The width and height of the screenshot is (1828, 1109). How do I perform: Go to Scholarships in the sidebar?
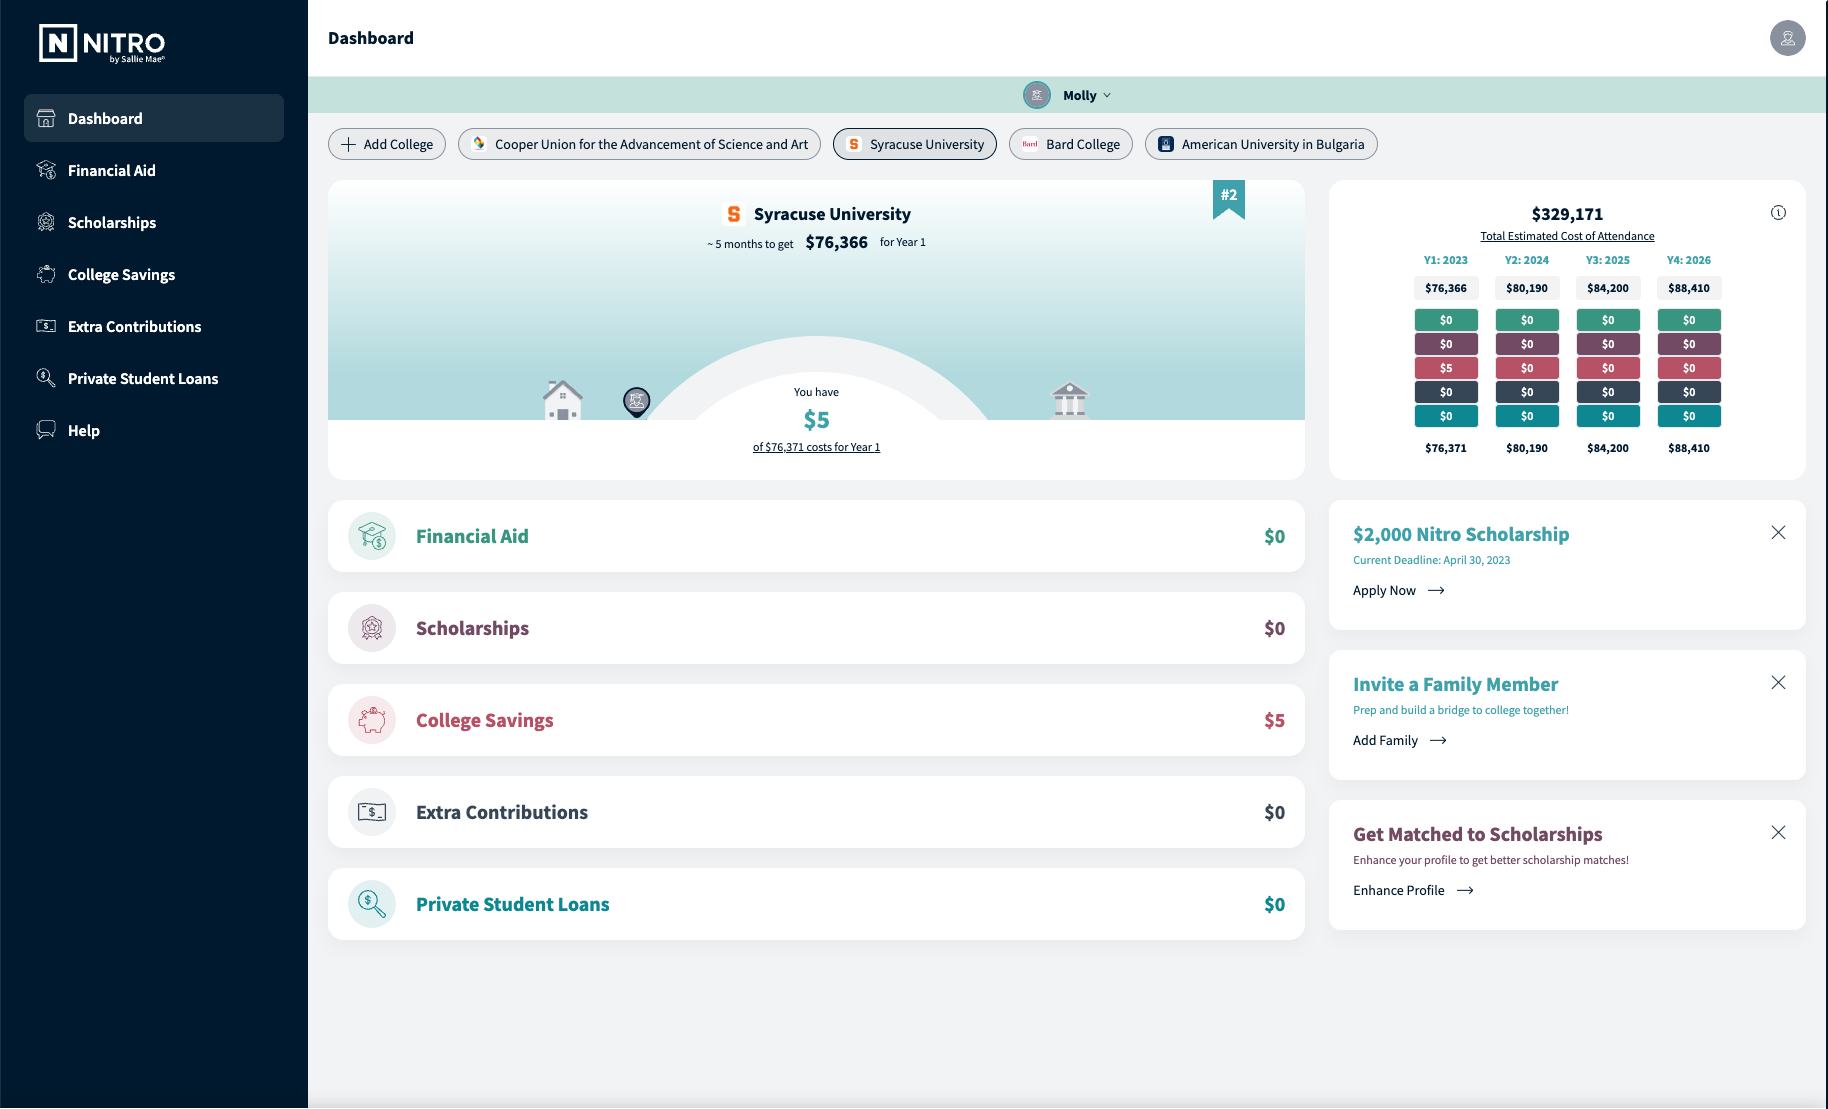154,222
